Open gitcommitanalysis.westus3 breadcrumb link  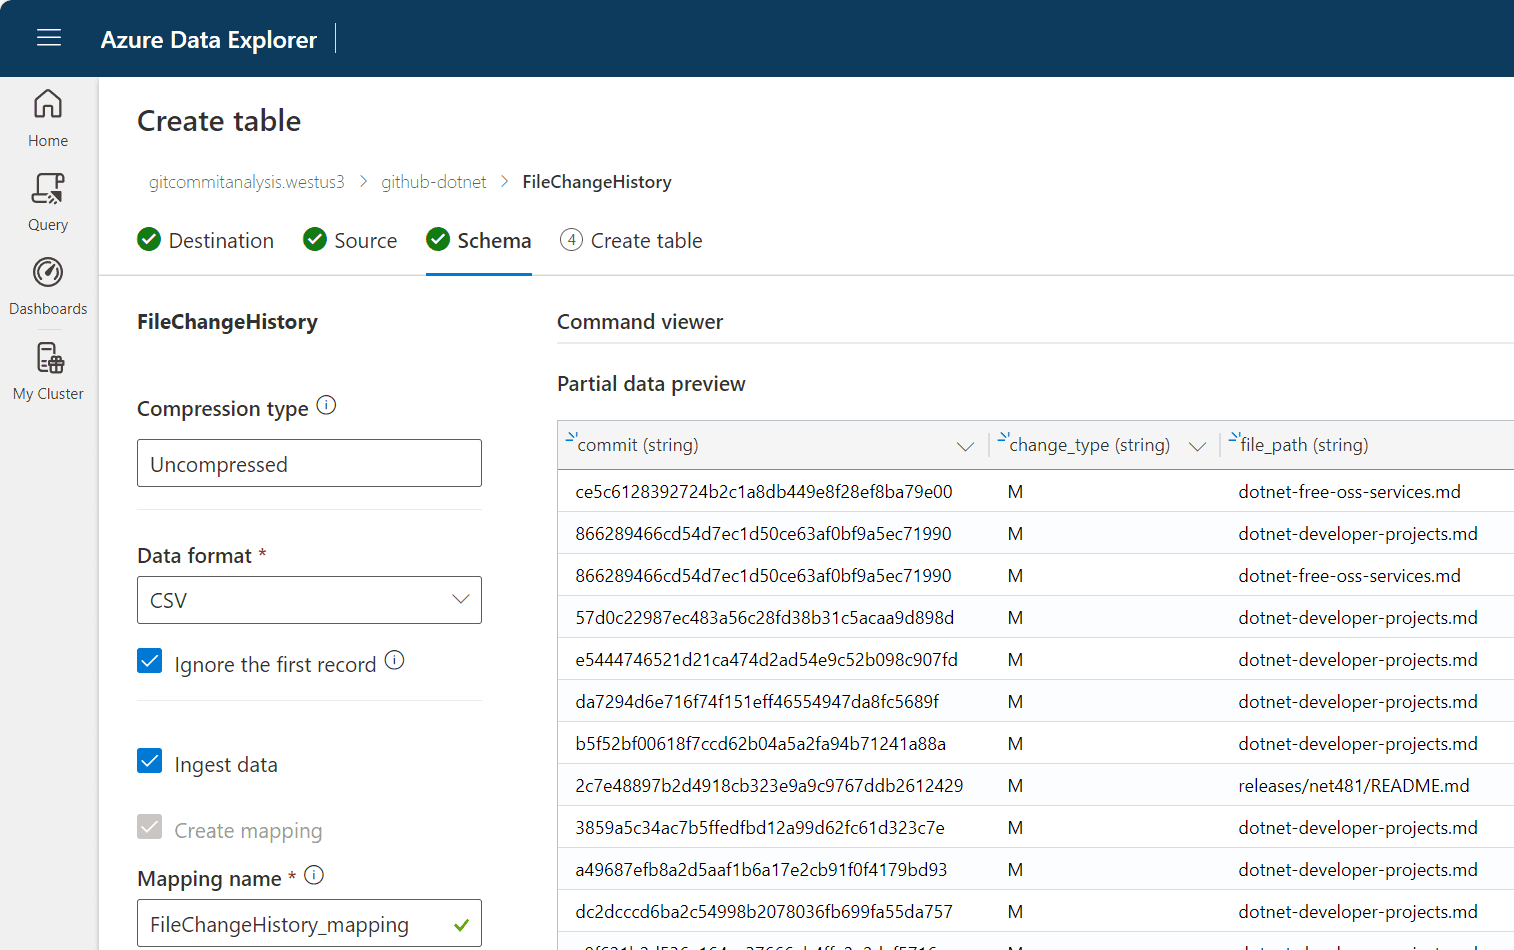click(x=247, y=182)
